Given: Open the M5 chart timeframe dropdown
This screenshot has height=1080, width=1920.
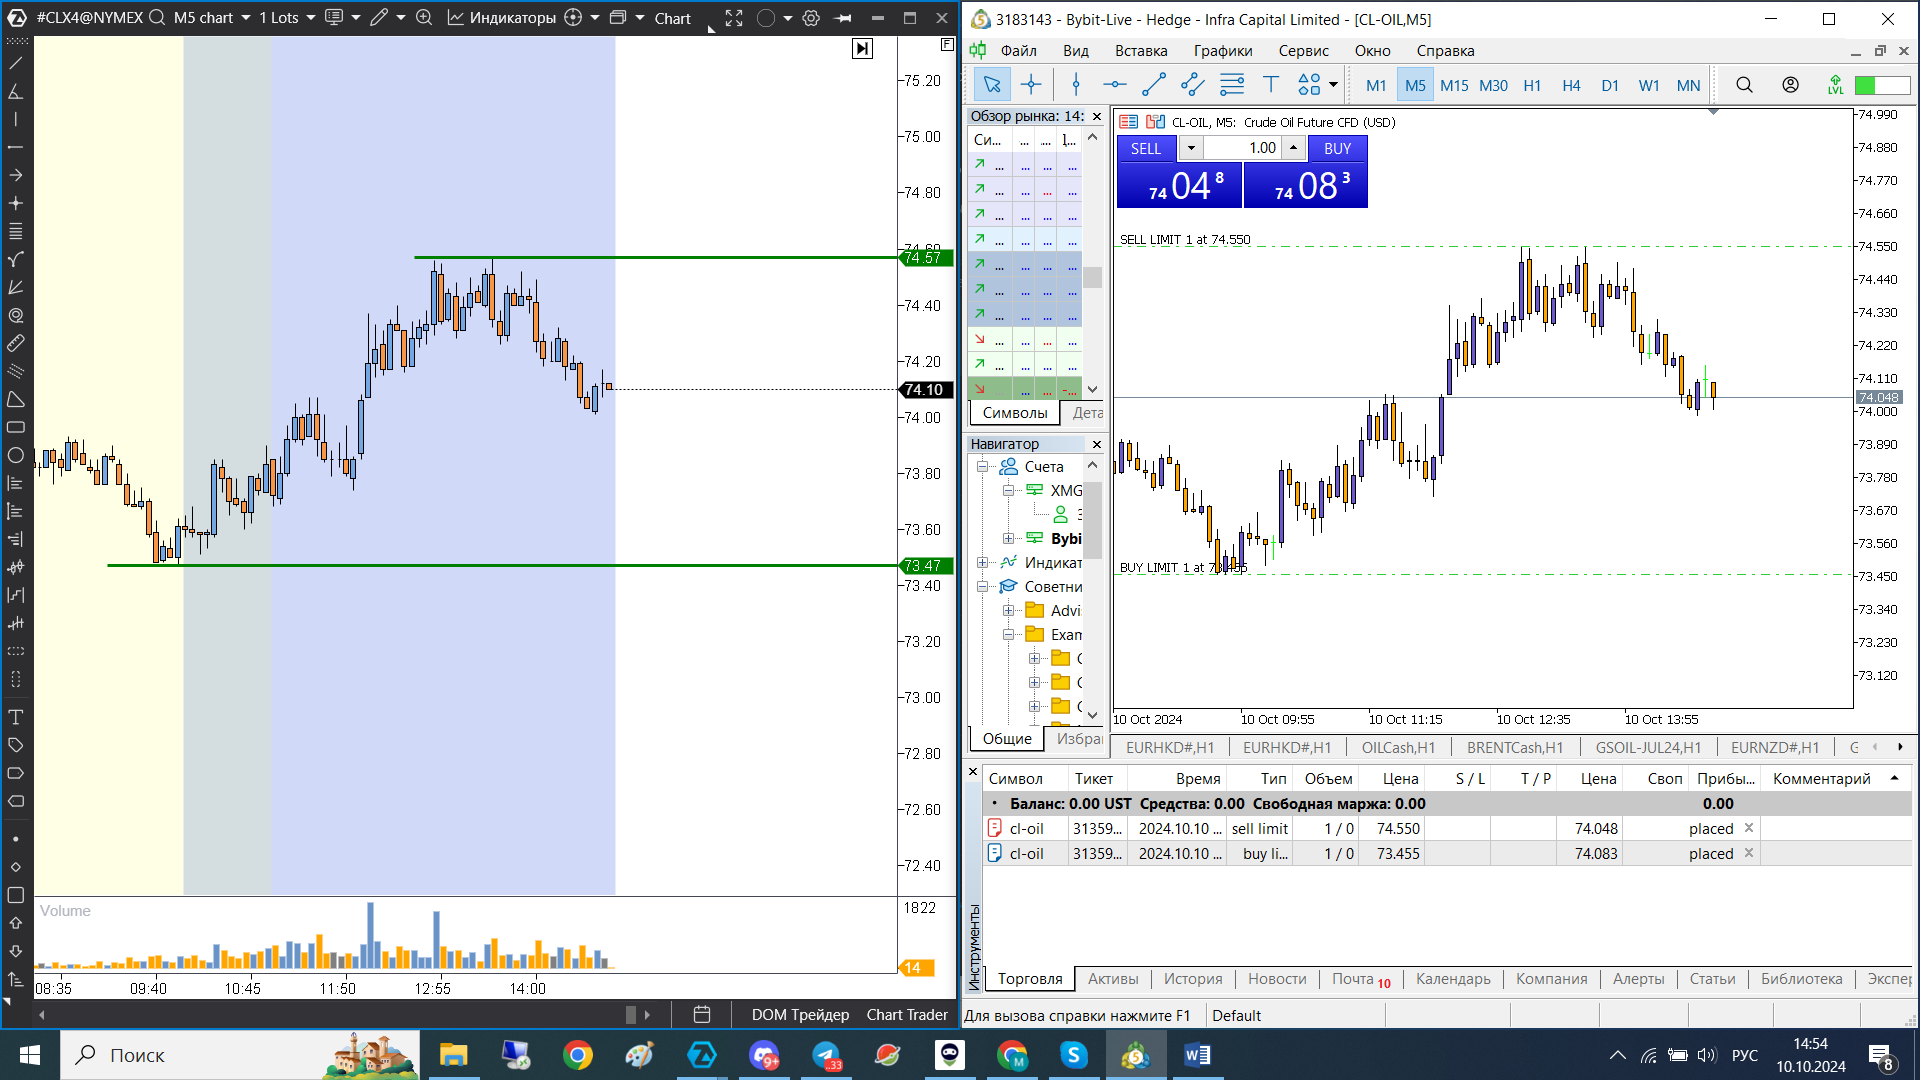Looking at the screenshot, I should click(246, 18).
